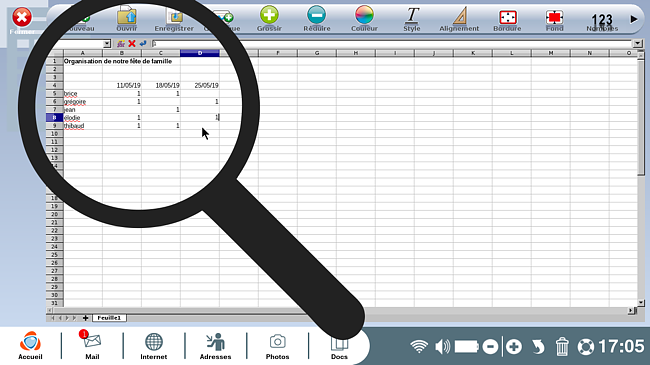Open Mail from the bottom dock
Viewport: 650px width, 365px height.
tap(92, 345)
